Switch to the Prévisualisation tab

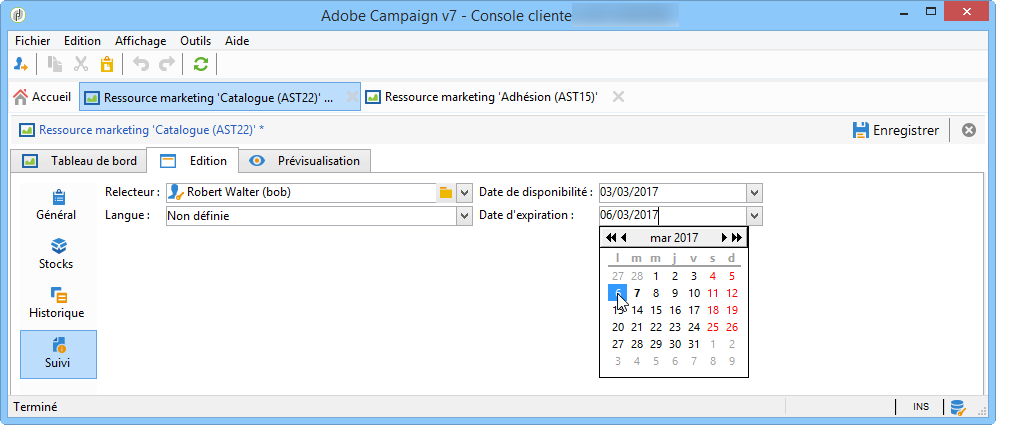click(308, 161)
